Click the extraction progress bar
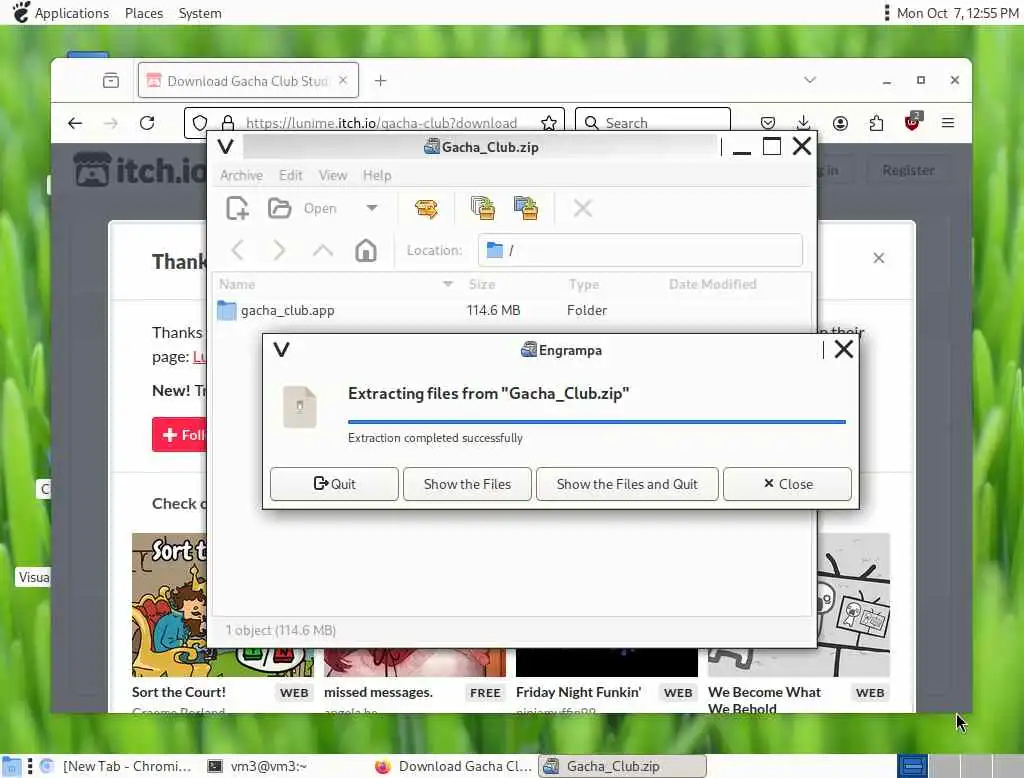This screenshot has width=1024, height=778. pyautogui.click(x=596, y=422)
